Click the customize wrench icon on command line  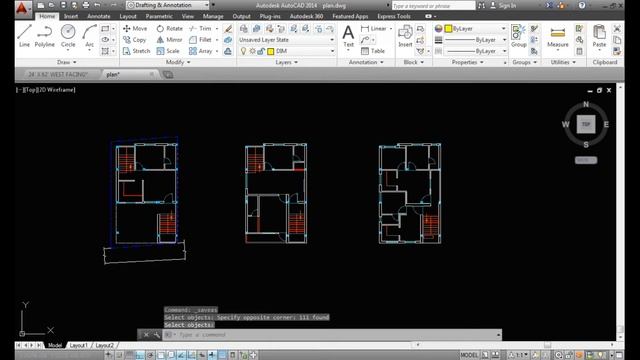(x=157, y=335)
